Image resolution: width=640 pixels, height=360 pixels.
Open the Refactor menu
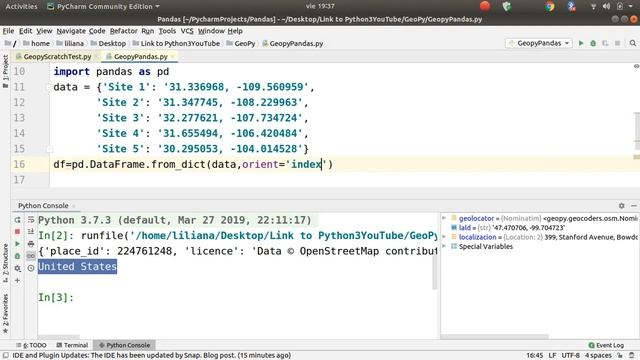pyautogui.click(x=123, y=31)
